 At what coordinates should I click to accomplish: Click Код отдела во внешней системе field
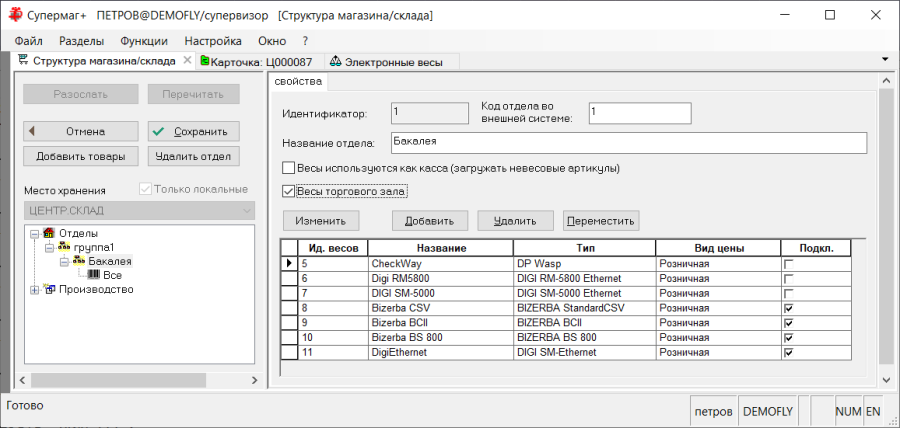click(x=639, y=113)
